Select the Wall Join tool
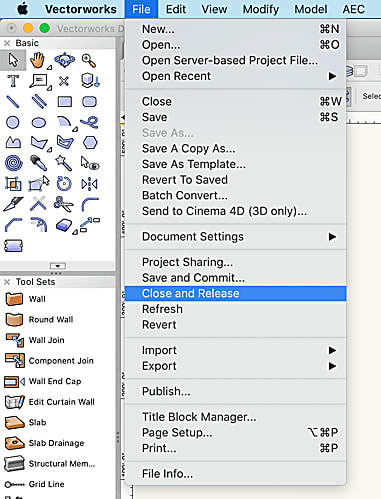 click(x=35, y=340)
